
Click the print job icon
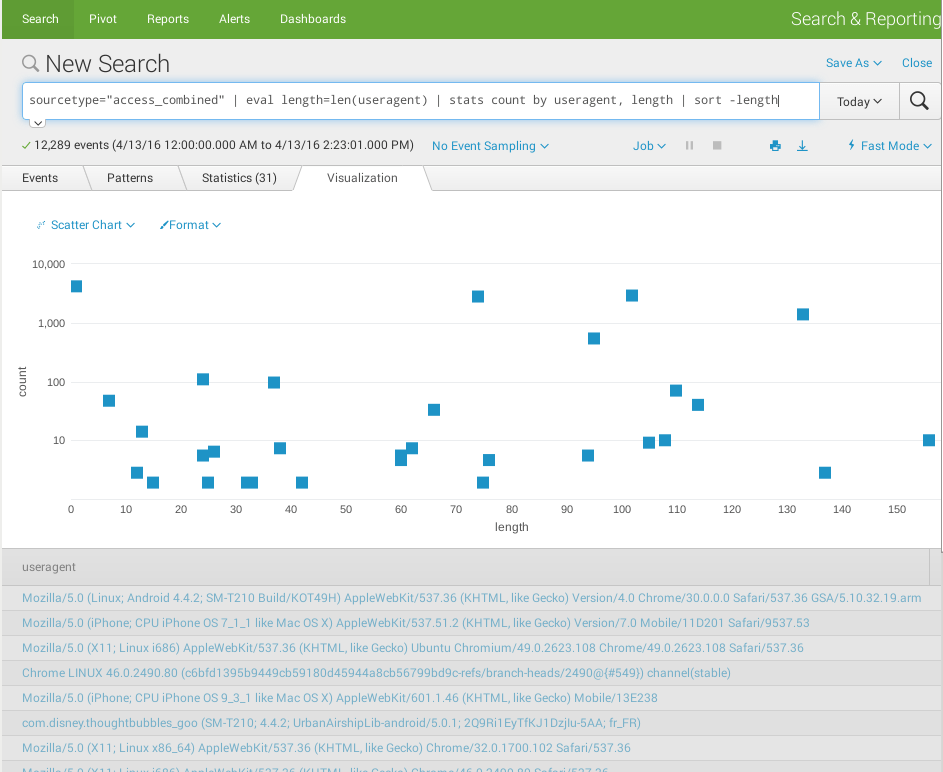click(775, 146)
